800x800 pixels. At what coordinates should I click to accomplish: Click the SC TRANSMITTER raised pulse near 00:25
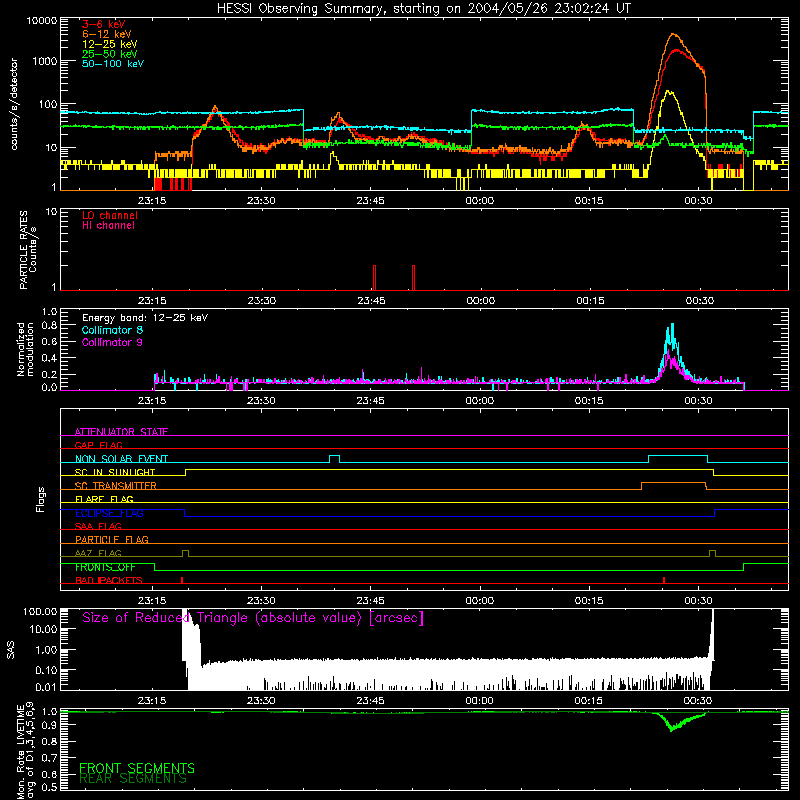click(673, 485)
